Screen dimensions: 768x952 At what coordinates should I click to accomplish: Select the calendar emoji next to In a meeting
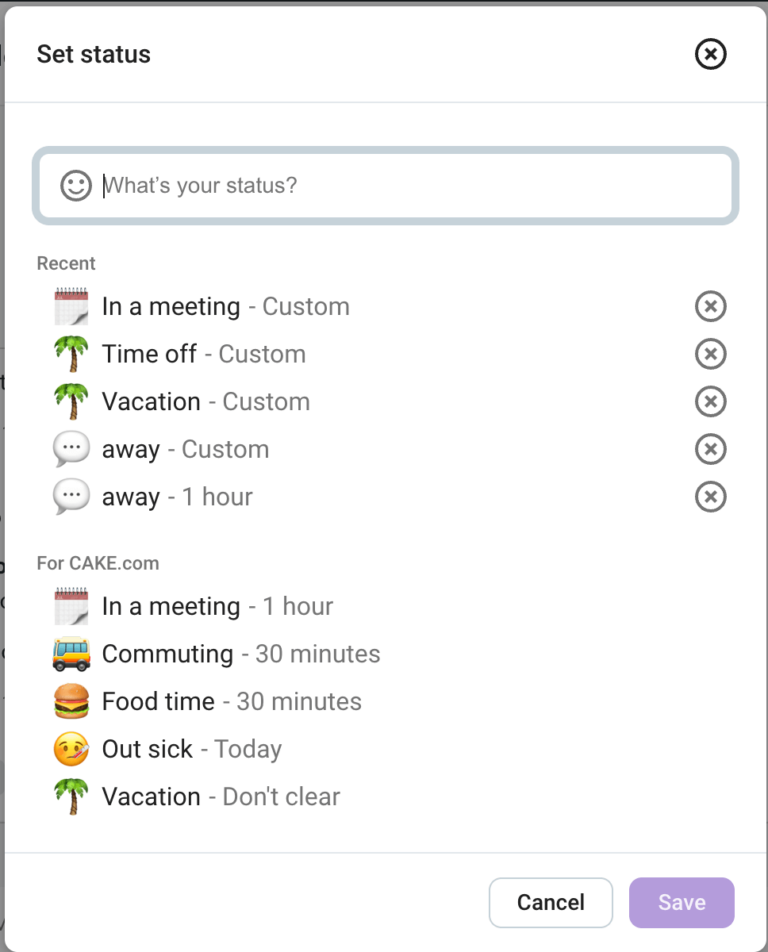[71, 306]
